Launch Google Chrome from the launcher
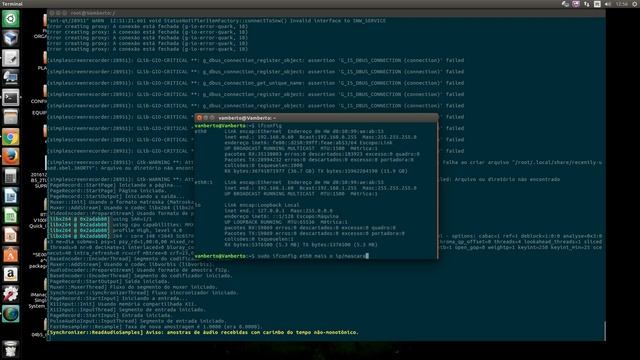The image size is (640, 360). pos(11,137)
